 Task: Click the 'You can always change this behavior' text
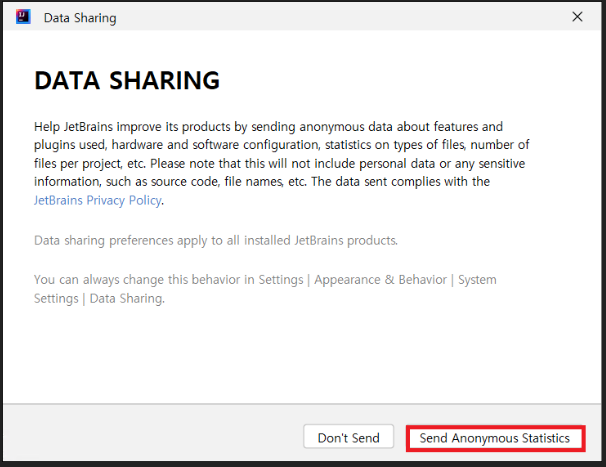point(265,289)
